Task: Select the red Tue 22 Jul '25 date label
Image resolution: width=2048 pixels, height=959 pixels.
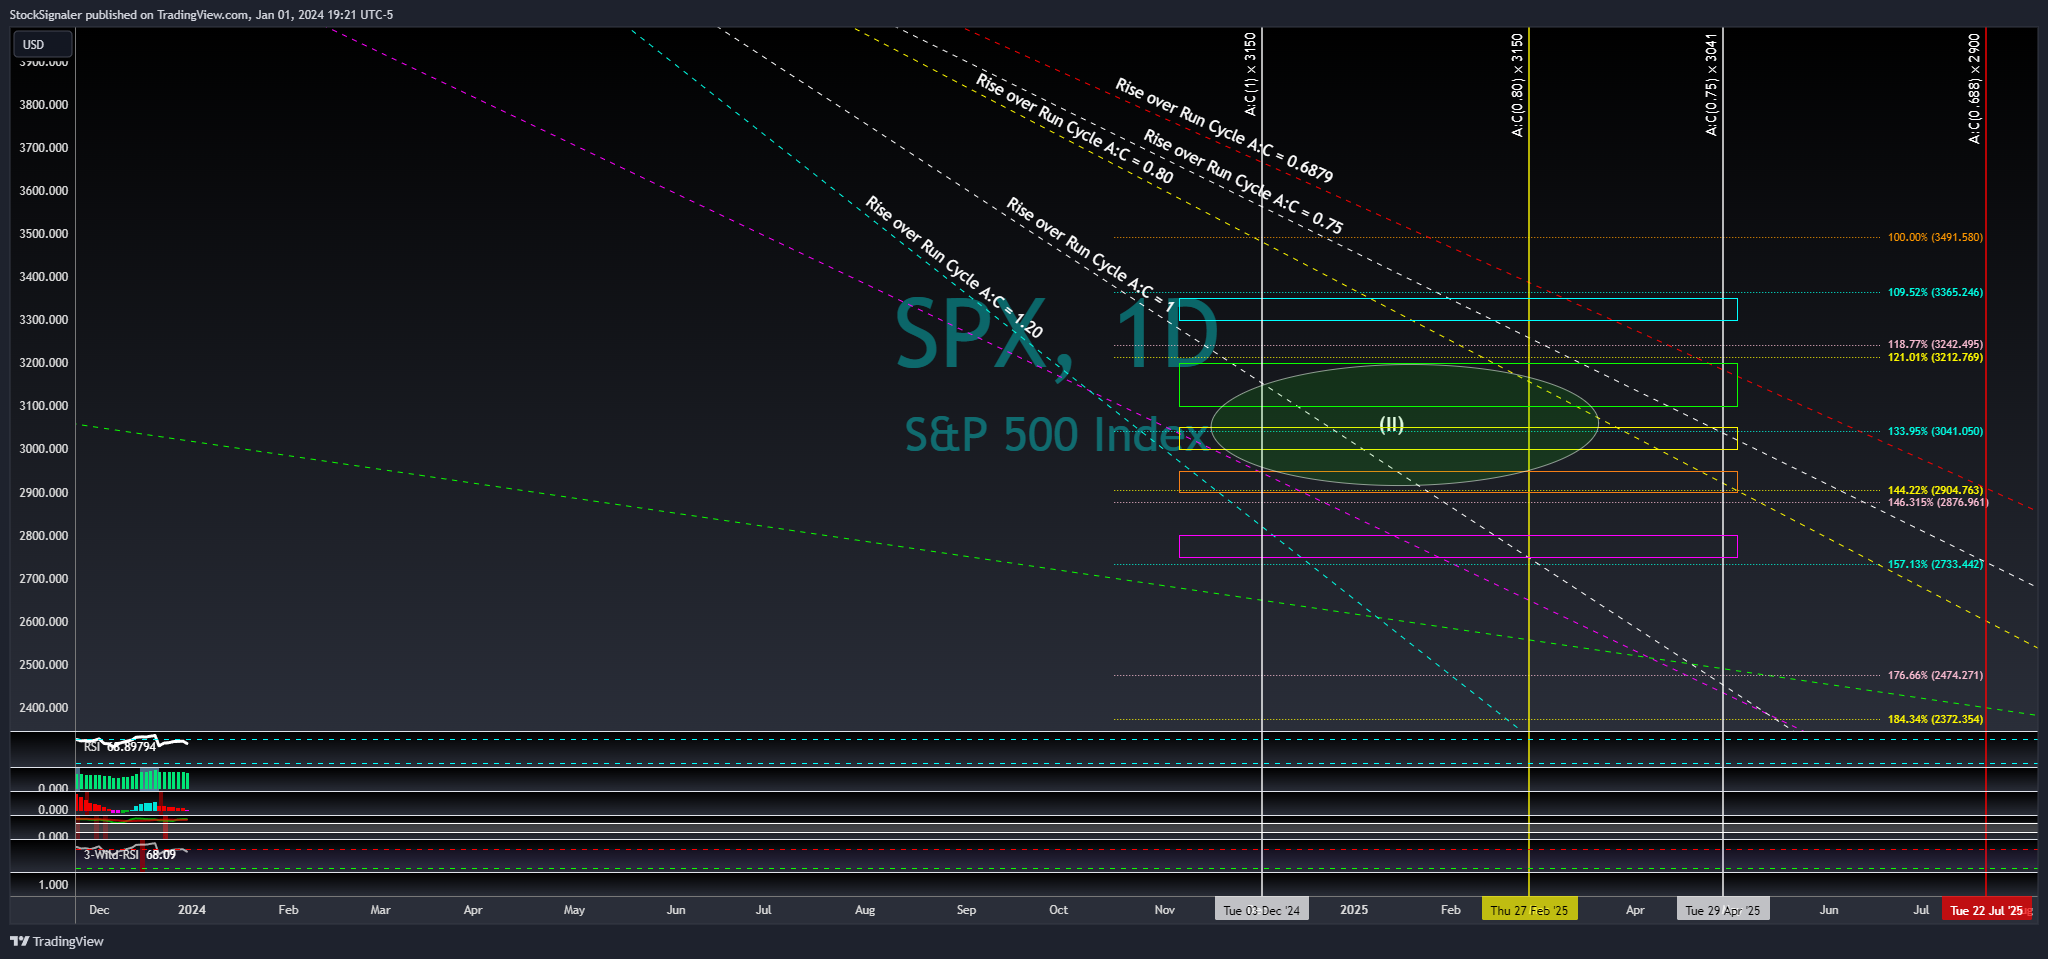Action: (x=1986, y=910)
